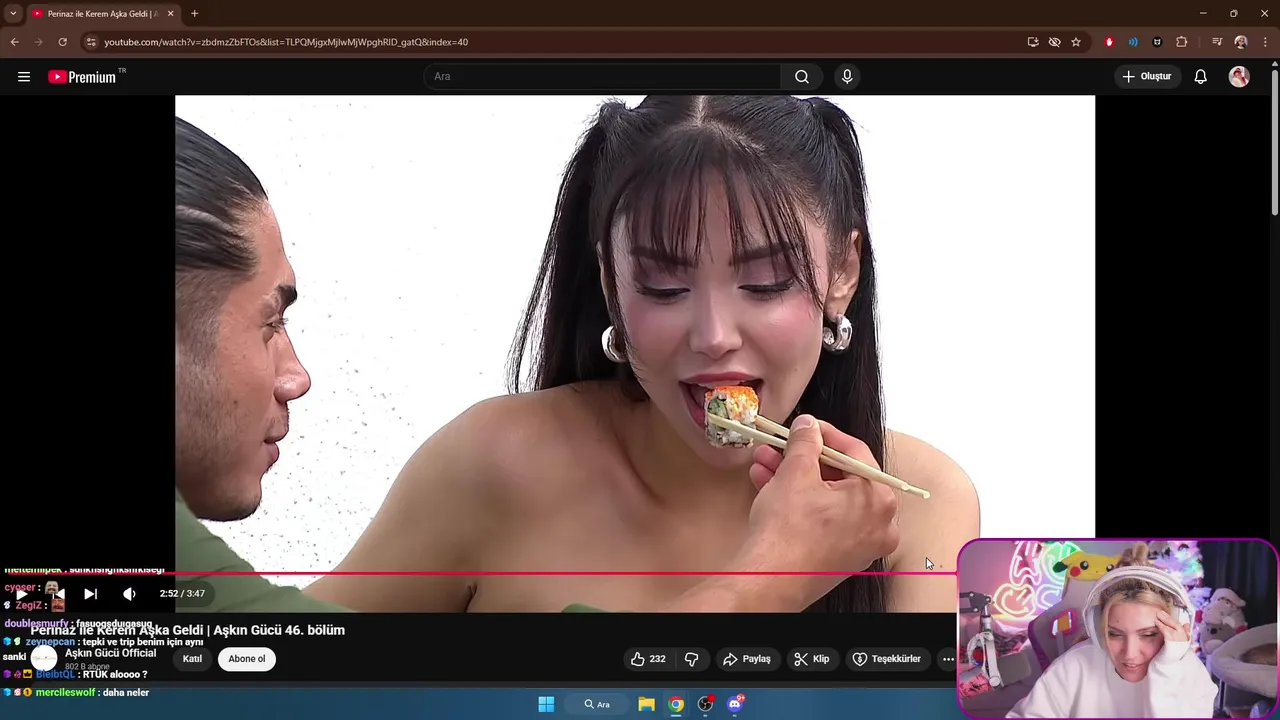Open the Chrome three-dot menu
The height and width of the screenshot is (720, 1280).
click(1265, 42)
